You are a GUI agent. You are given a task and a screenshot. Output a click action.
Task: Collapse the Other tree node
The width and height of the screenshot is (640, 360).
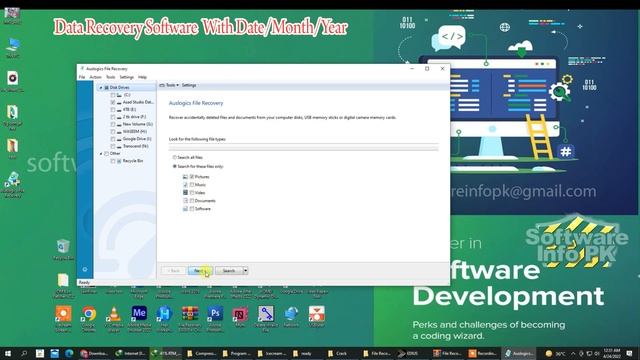(x=101, y=154)
